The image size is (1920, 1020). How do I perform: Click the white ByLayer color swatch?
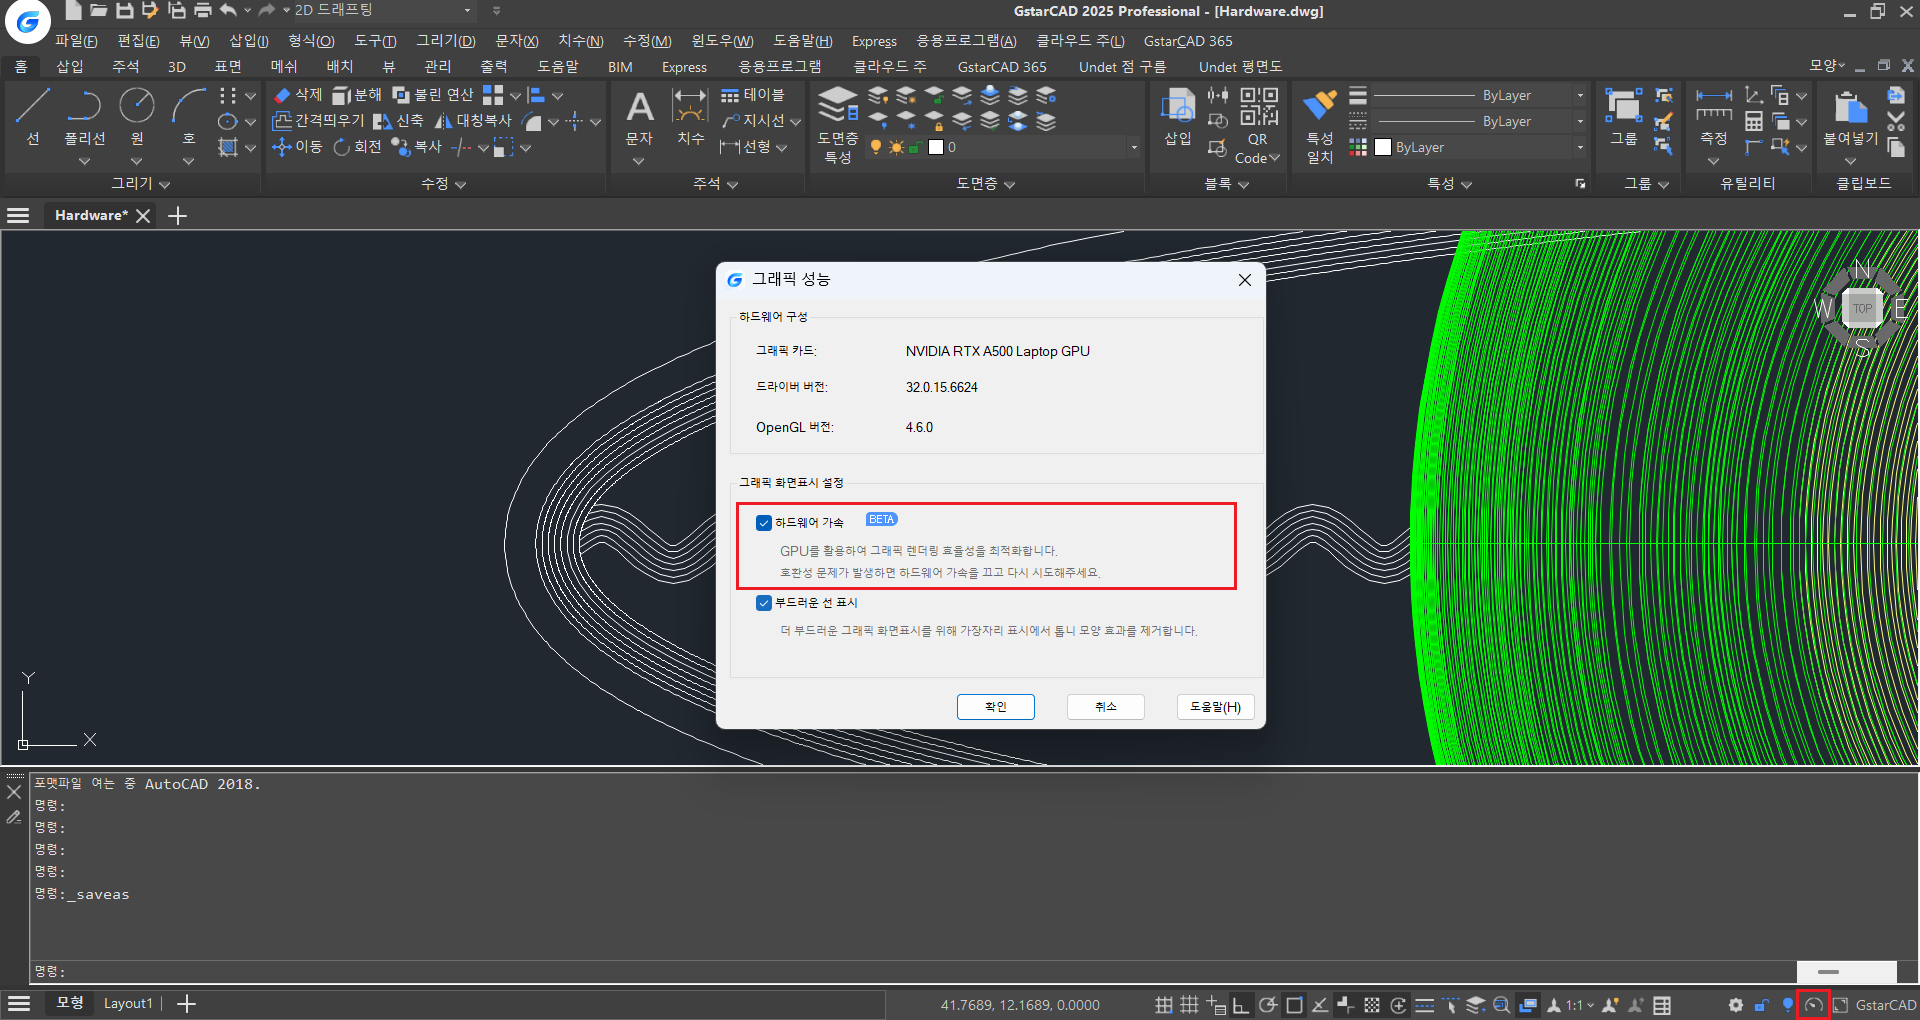[x=1383, y=147]
